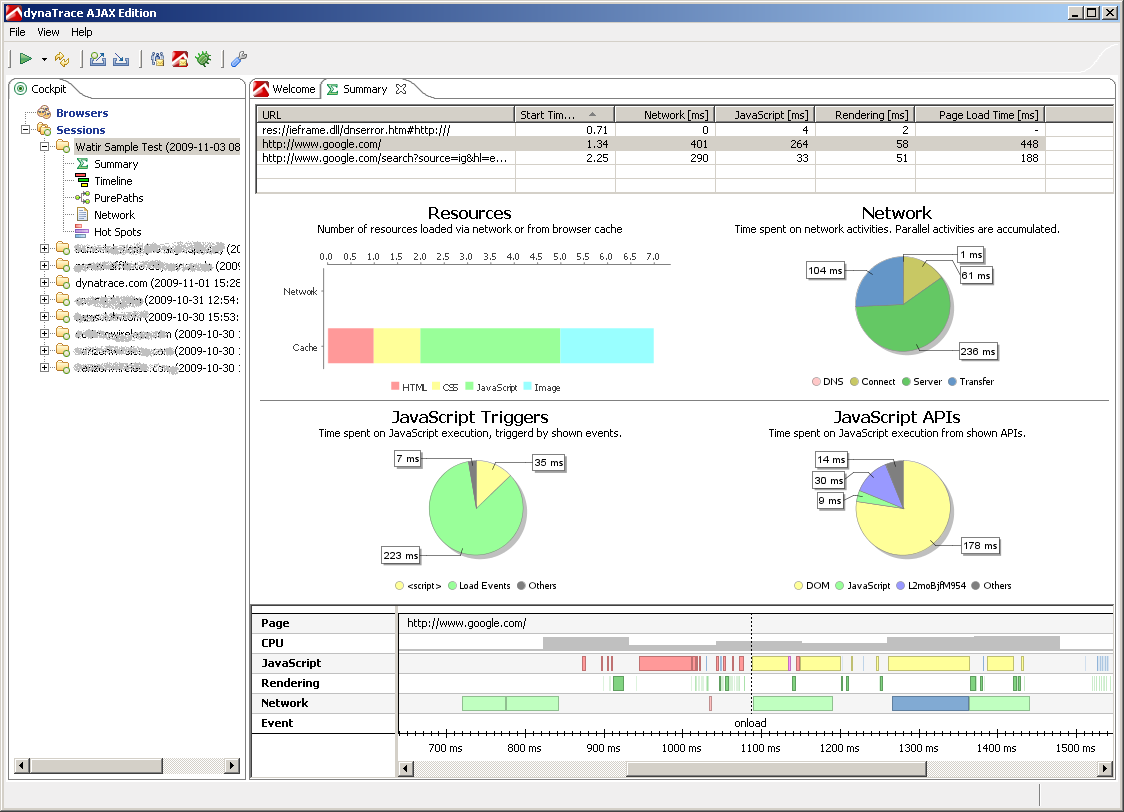Open the PurePaths tree item

(x=118, y=198)
